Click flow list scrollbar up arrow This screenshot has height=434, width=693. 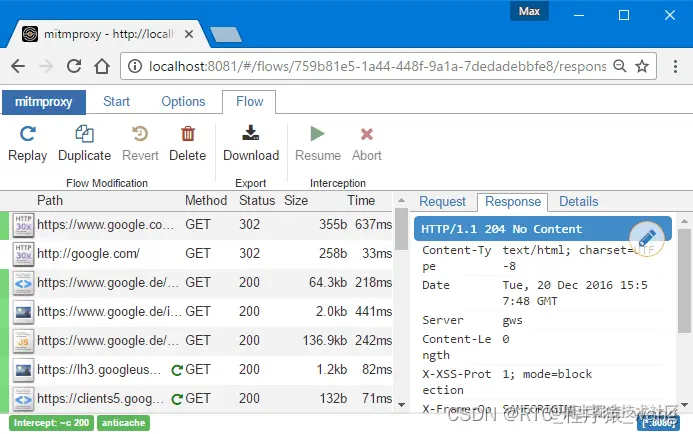(401, 201)
